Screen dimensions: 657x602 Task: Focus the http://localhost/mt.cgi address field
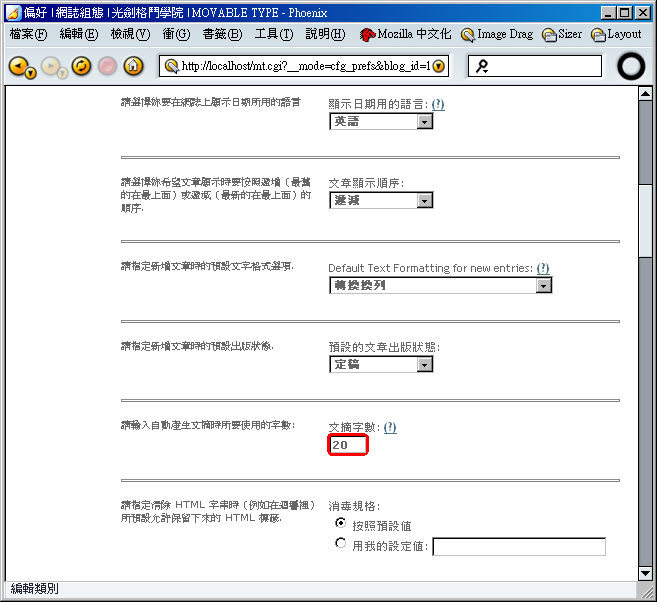point(306,66)
